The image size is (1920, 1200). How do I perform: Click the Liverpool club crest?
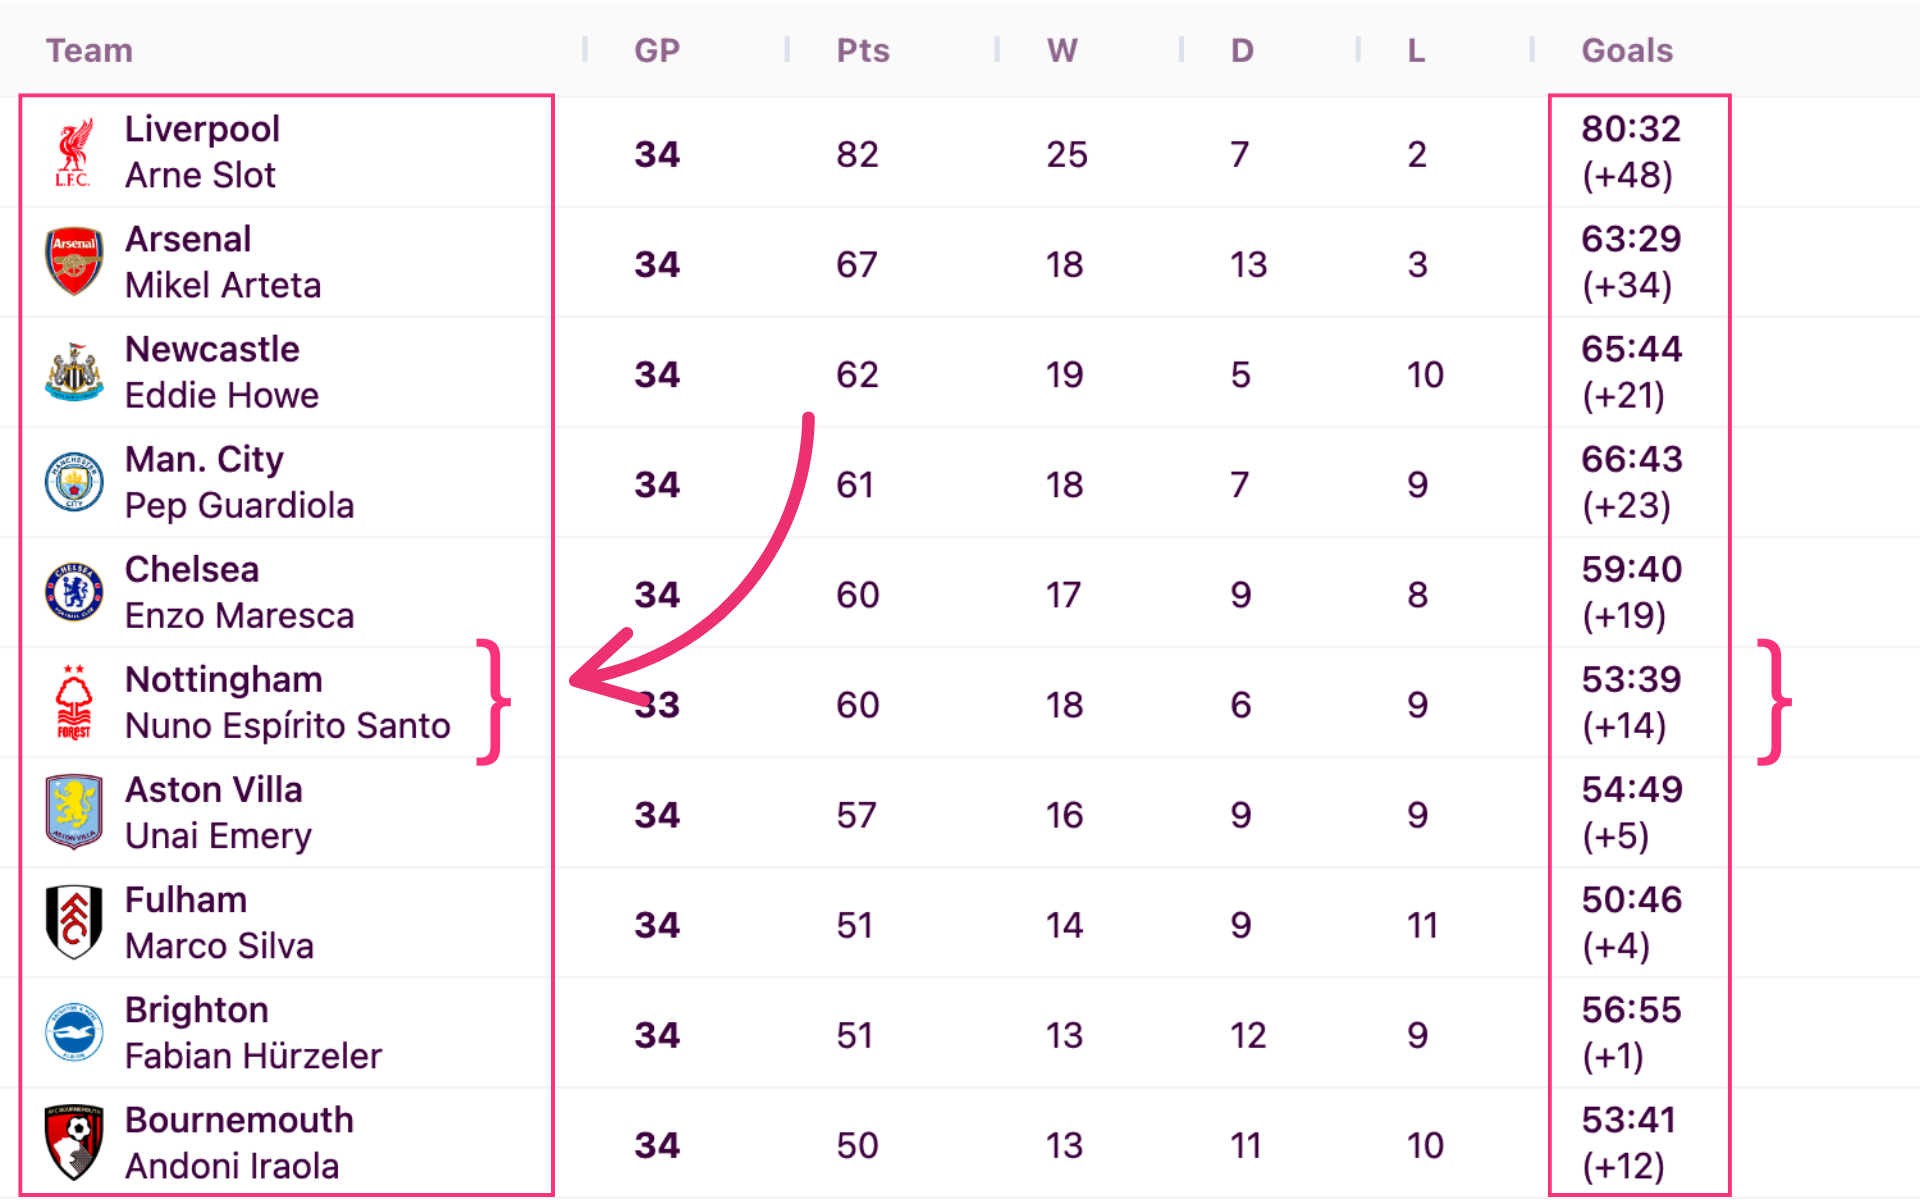pos(74,152)
